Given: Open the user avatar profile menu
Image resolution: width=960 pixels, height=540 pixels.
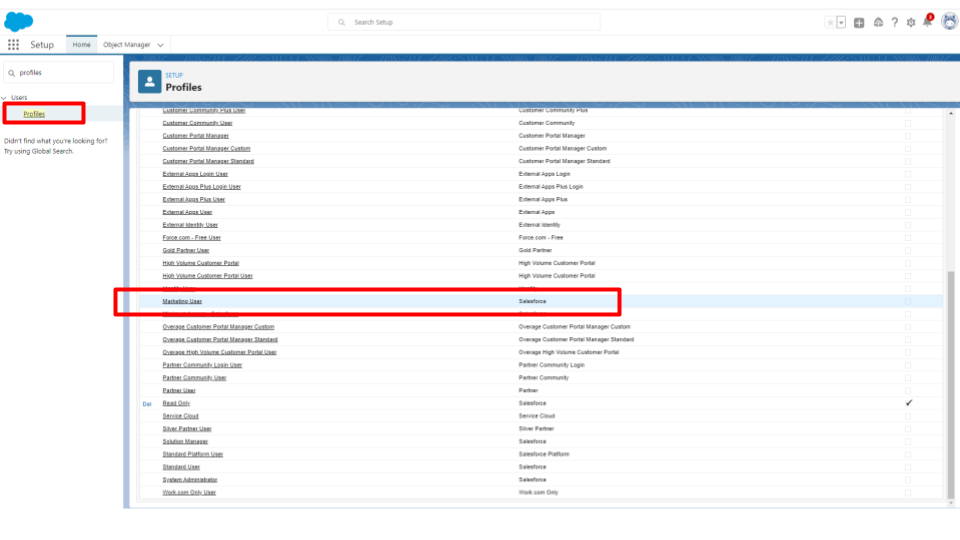Looking at the screenshot, I should [x=950, y=21].
